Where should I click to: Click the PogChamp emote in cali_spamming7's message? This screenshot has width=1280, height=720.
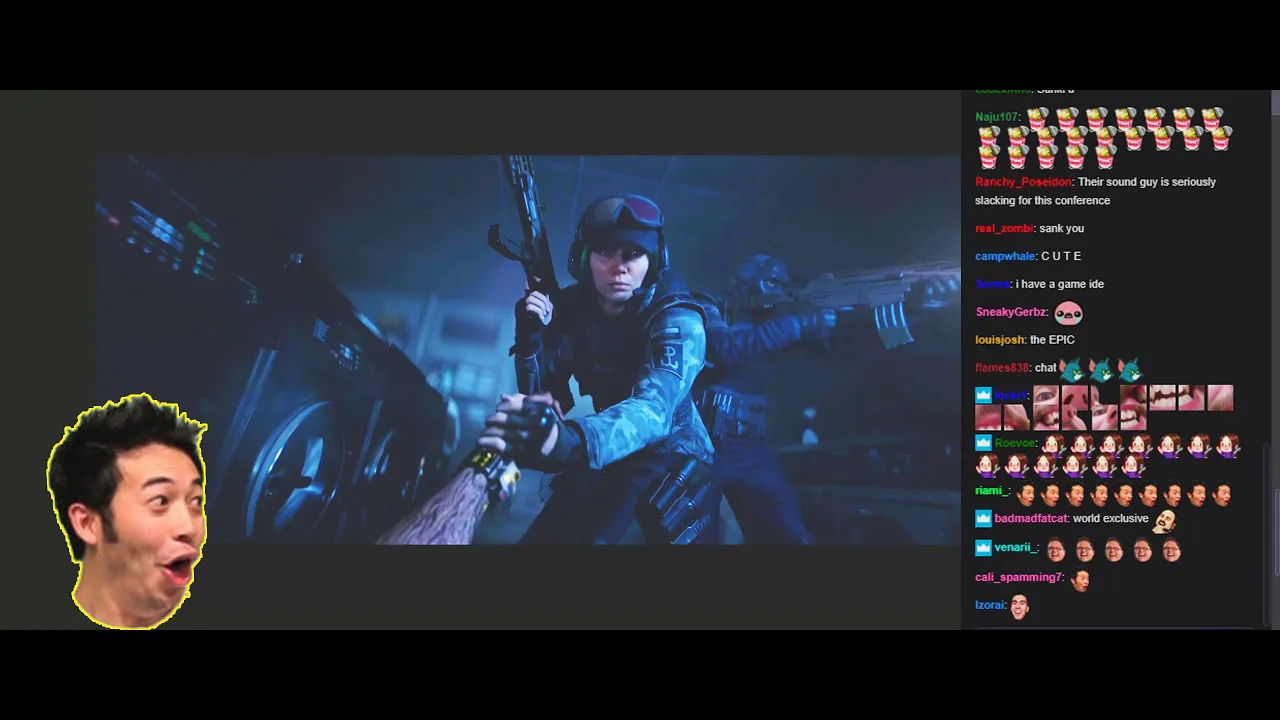[1079, 578]
